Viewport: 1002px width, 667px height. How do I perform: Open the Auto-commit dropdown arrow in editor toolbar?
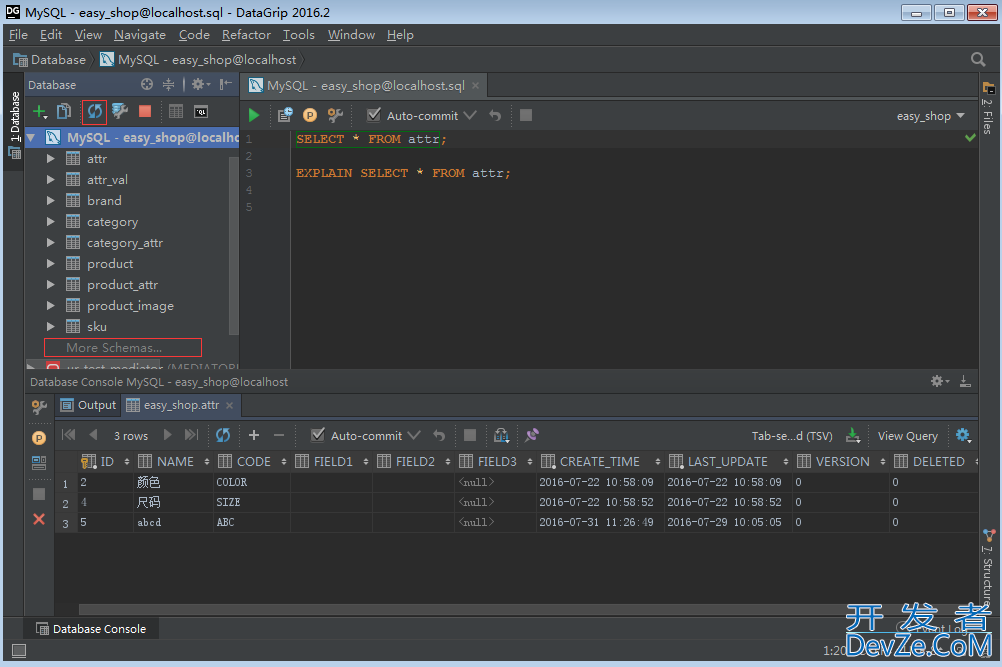[470, 116]
